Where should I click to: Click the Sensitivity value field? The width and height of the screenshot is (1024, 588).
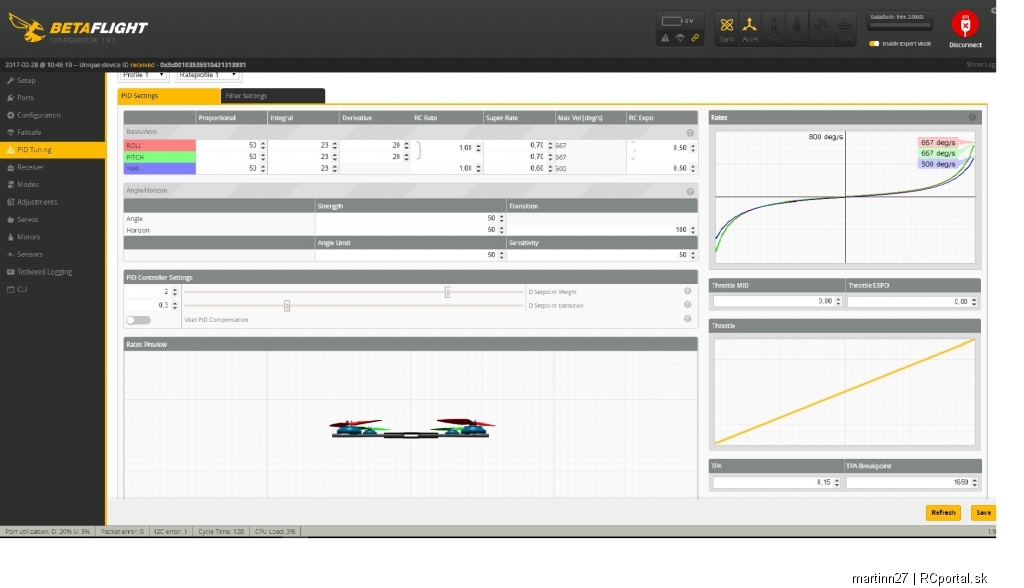(x=601, y=255)
